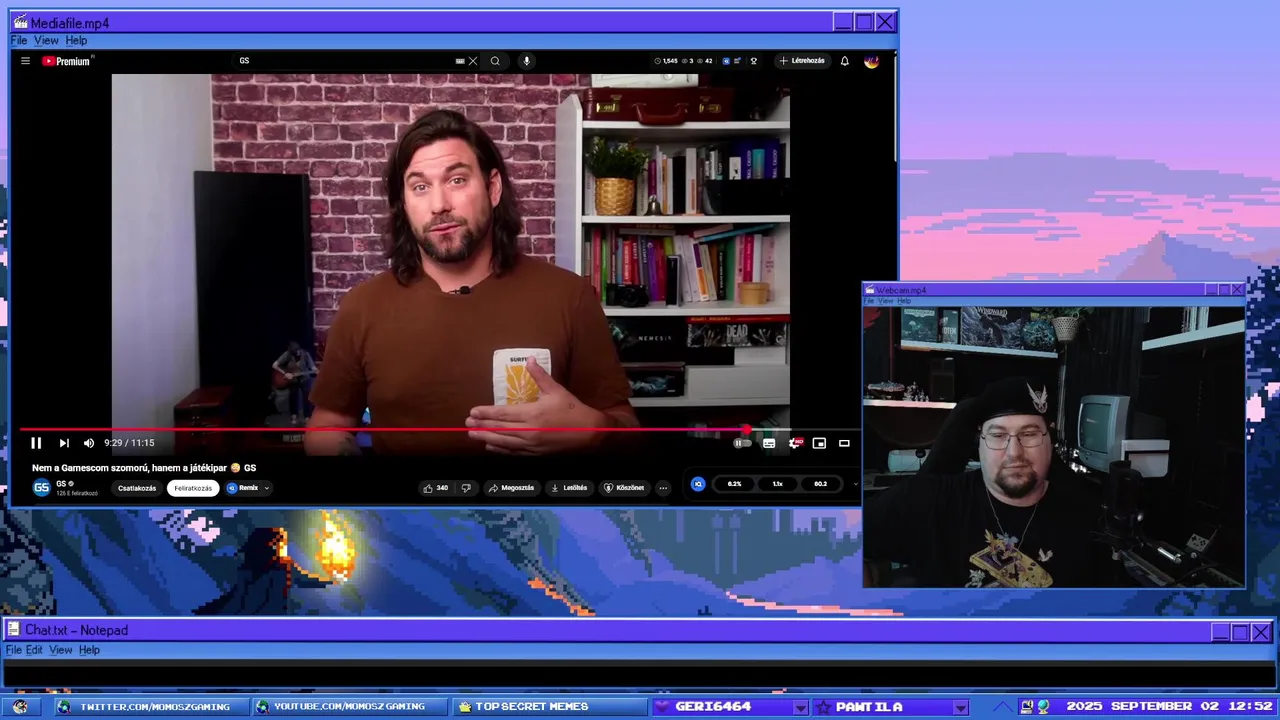The image size is (1280, 720).
Task: Open File menu in Webcam.mp4 window
Action: click(869, 301)
